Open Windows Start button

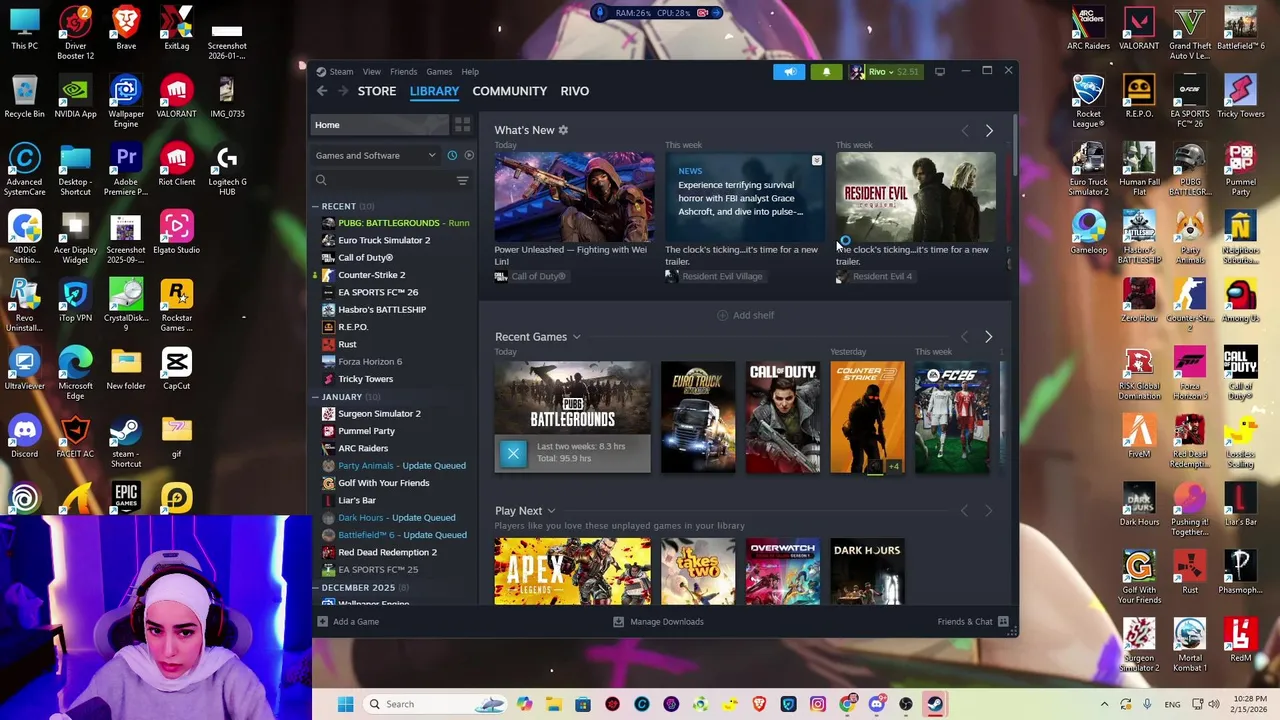[345, 704]
